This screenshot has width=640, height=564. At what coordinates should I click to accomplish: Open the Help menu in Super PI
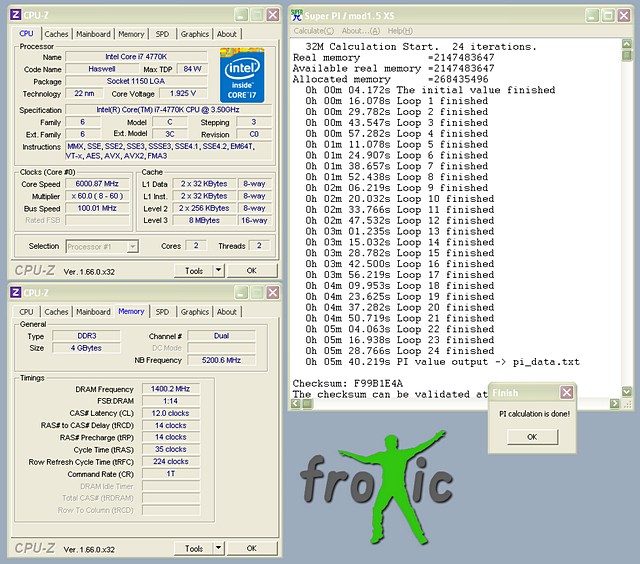[400, 31]
